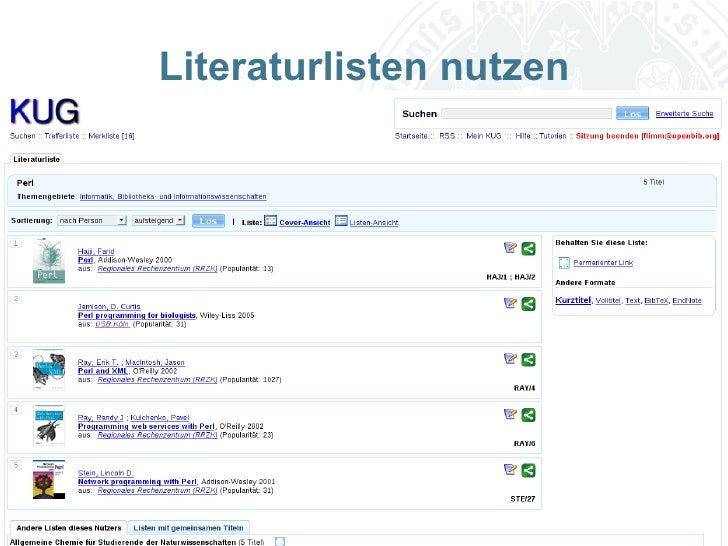This screenshot has width=728, height=546.
Task: Click the Cover-Ansicht view icon
Action: [x=270, y=221]
